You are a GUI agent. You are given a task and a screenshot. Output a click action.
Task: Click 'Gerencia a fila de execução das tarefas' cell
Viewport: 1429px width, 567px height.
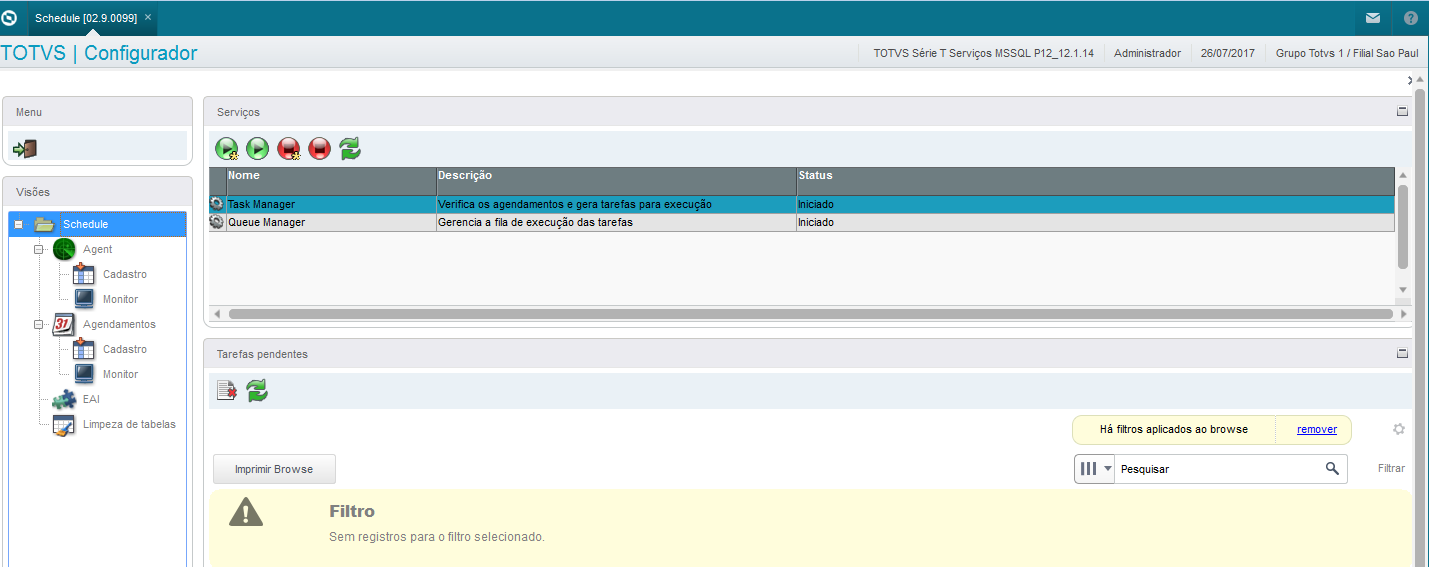(616, 222)
